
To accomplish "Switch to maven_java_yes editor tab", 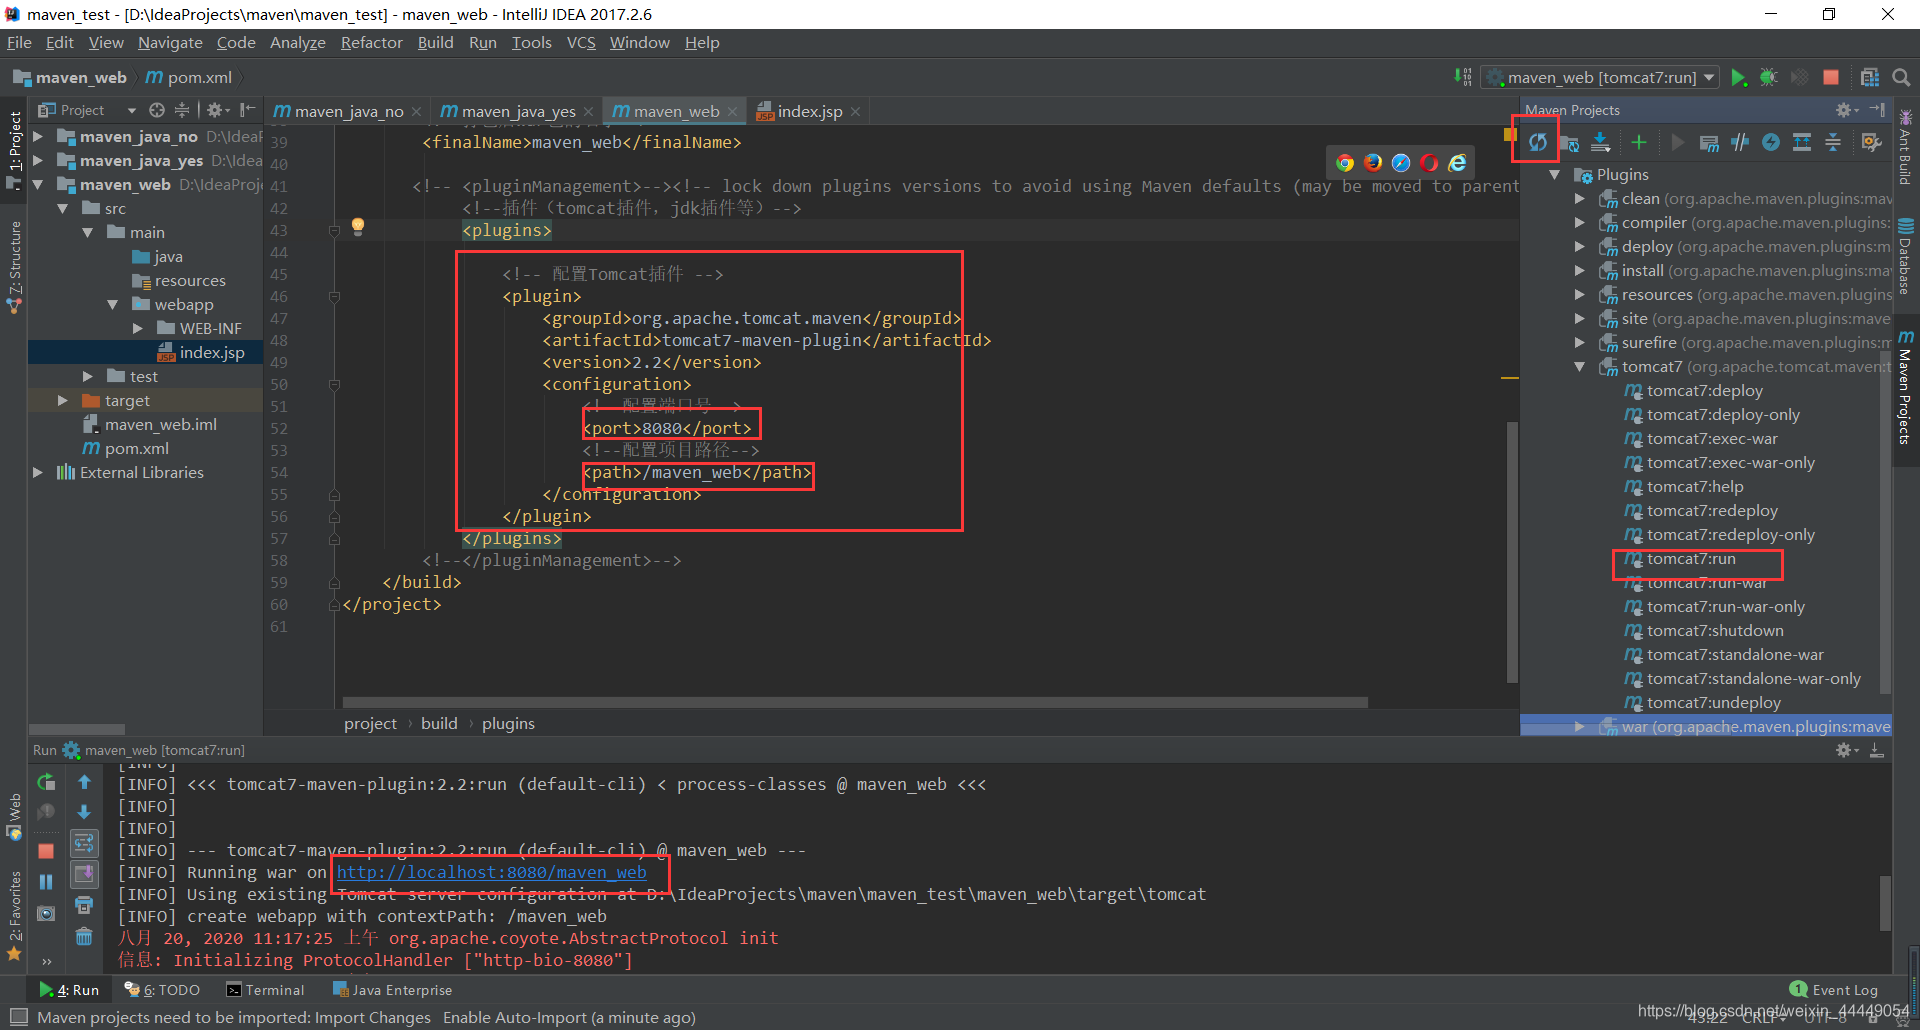I will [518, 111].
